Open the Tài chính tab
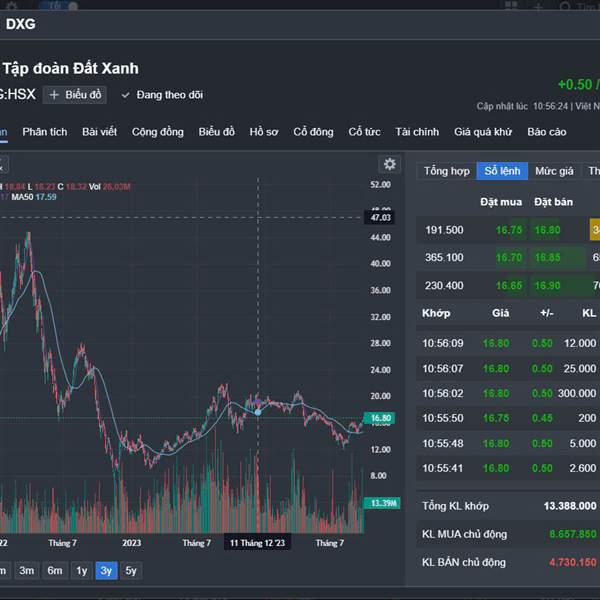 (417, 132)
